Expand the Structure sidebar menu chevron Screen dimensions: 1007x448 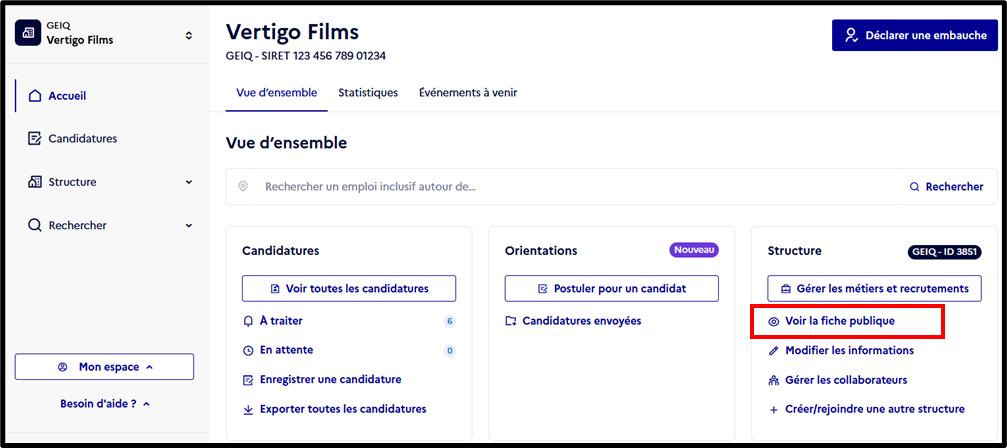pos(189,182)
